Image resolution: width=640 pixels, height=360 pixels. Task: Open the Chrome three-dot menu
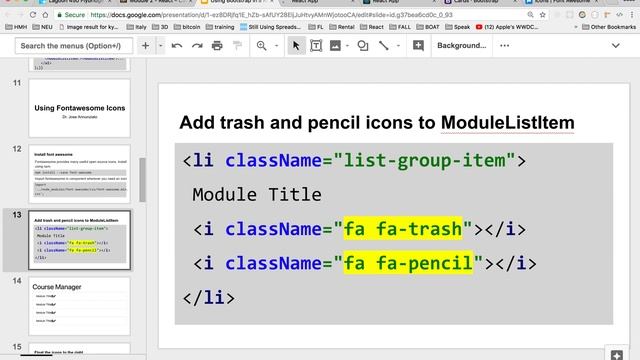tap(632, 15)
